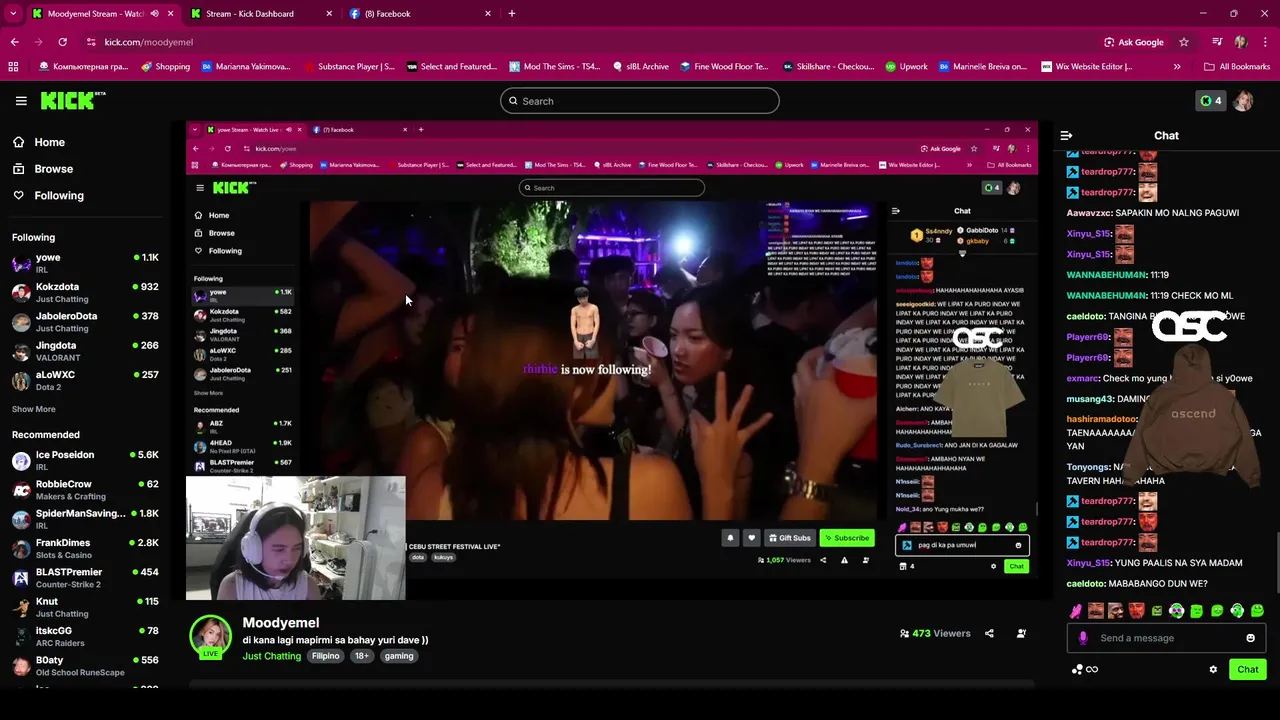Screen dimensions: 1280x720
Task: Open B0aty Old School RuneScape channel
Action: click(85, 665)
